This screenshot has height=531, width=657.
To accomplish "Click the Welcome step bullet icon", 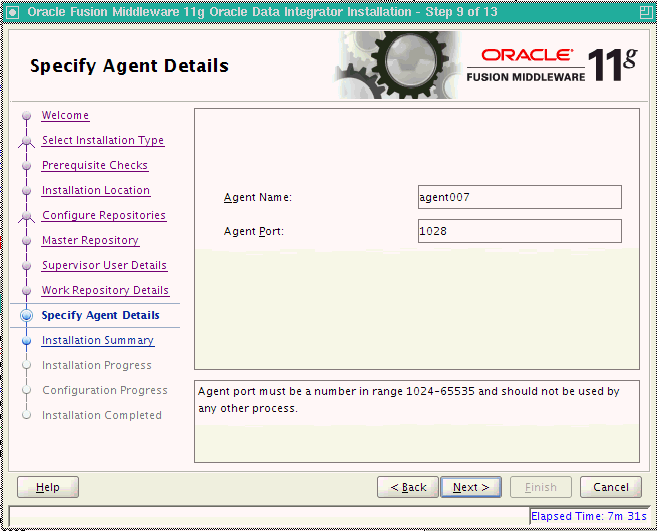I will [26, 115].
